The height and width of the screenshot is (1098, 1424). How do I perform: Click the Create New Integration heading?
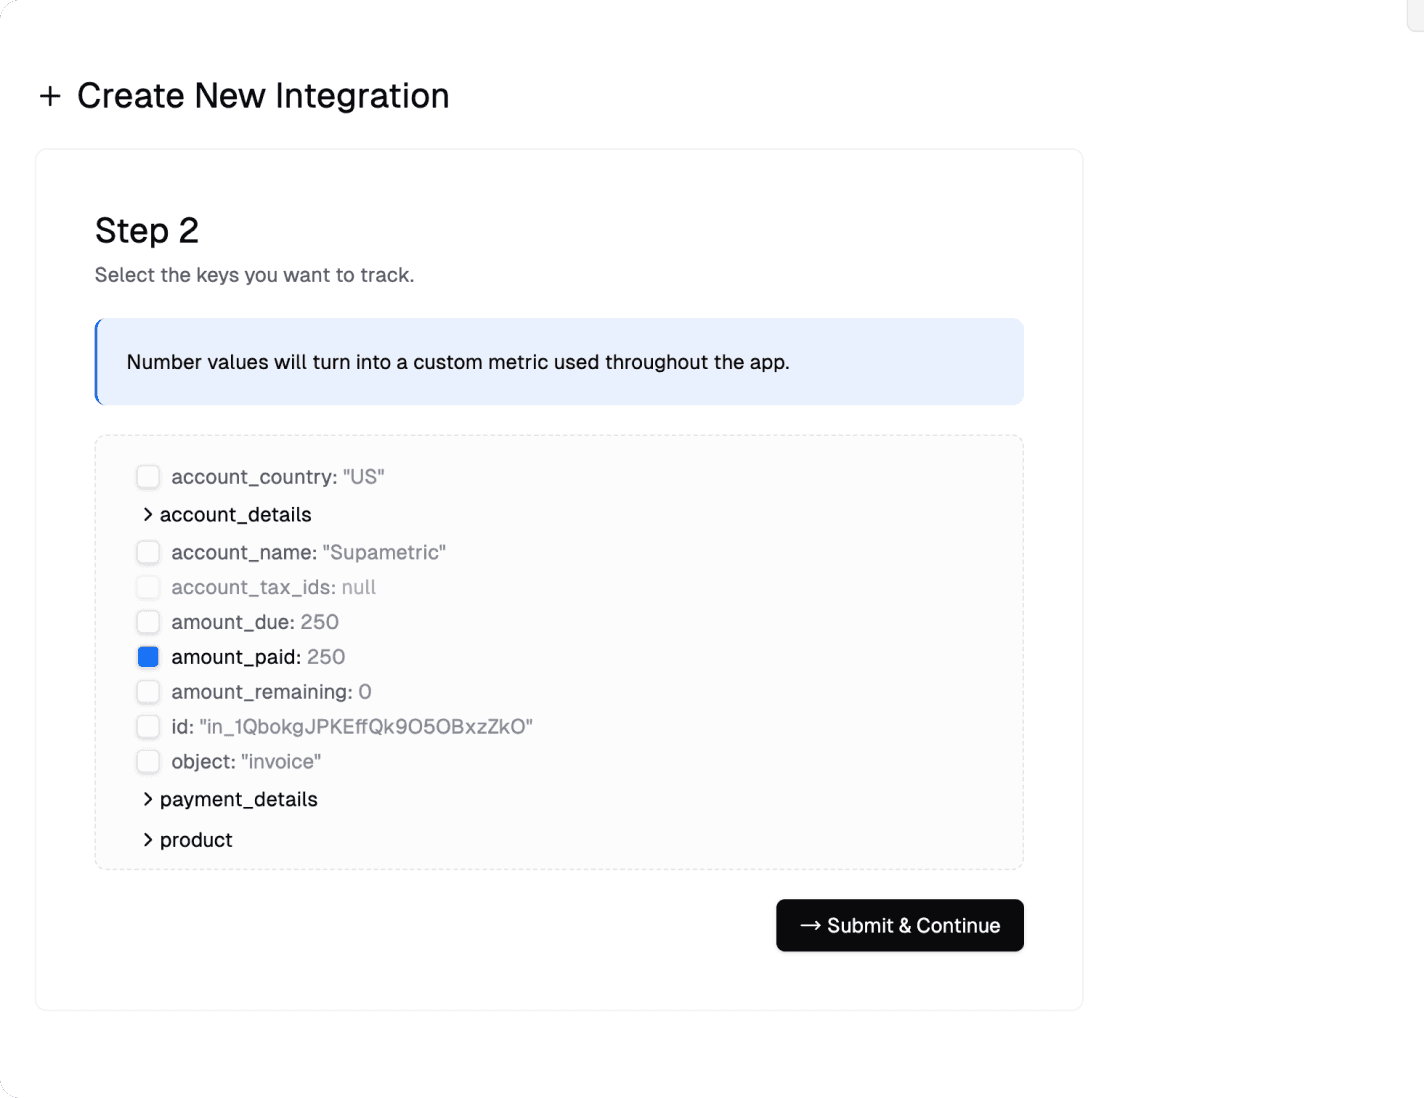263,96
